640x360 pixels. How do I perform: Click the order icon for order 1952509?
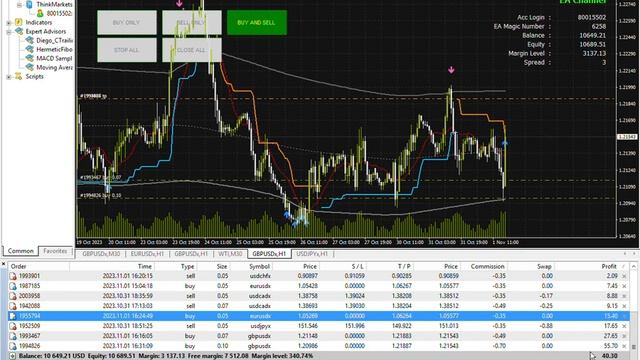tap(13, 326)
